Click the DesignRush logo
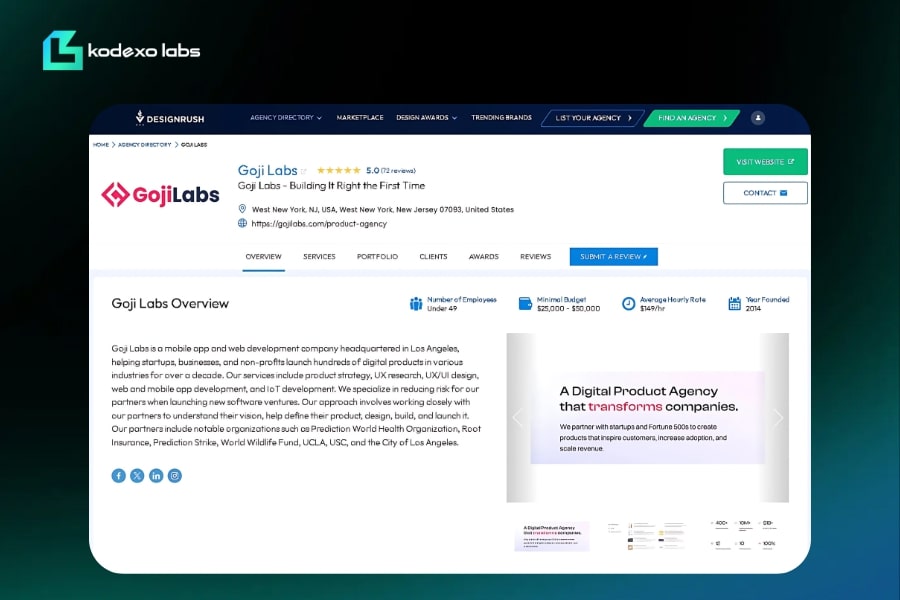 coord(170,118)
